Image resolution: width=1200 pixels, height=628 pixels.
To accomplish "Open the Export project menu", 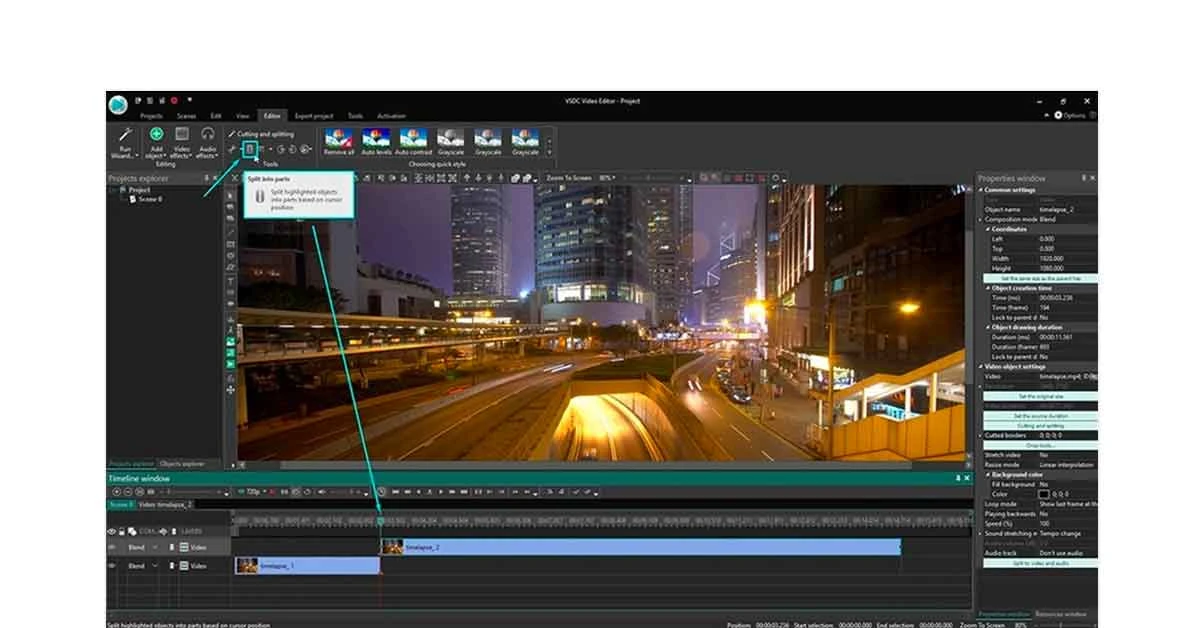I will (x=313, y=115).
